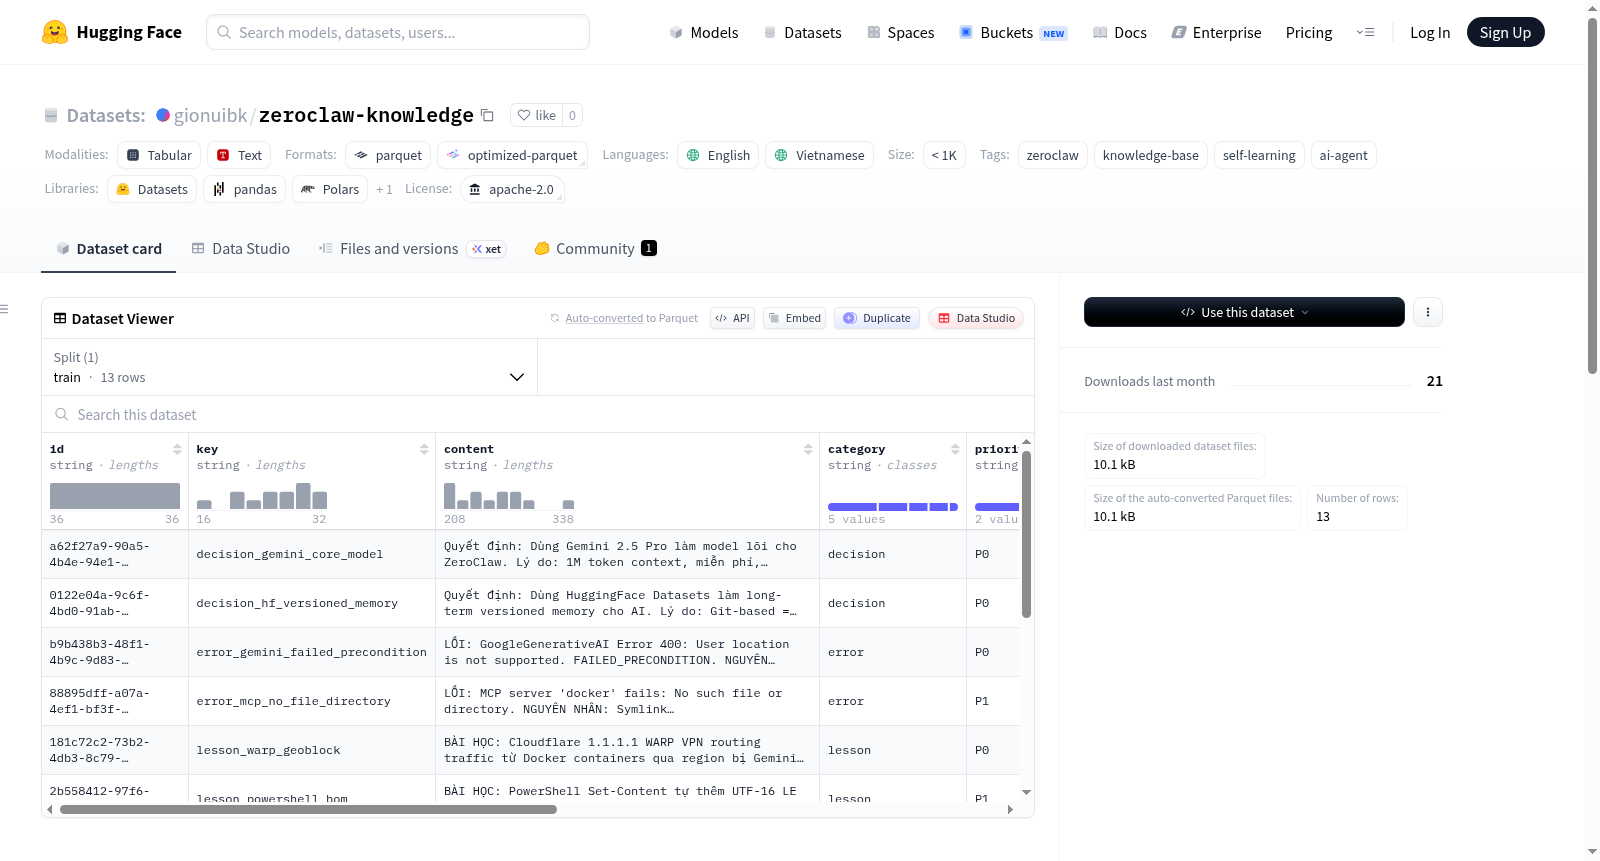
Task: Switch to Files and versions tab
Action: tap(412, 249)
